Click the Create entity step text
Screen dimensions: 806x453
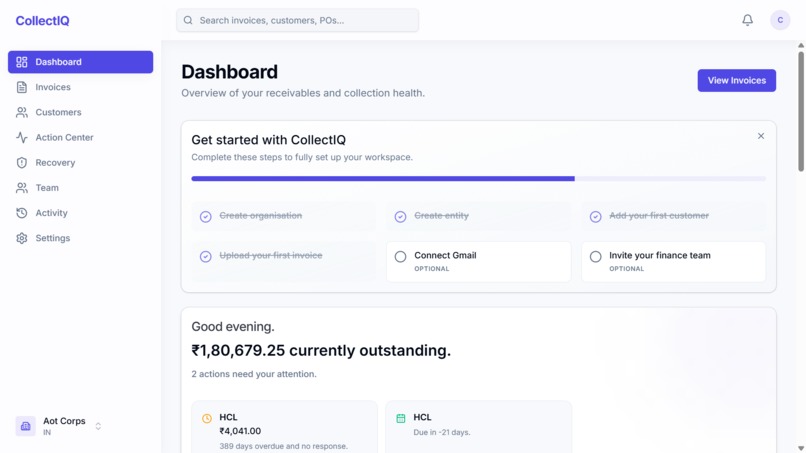click(442, 215)
